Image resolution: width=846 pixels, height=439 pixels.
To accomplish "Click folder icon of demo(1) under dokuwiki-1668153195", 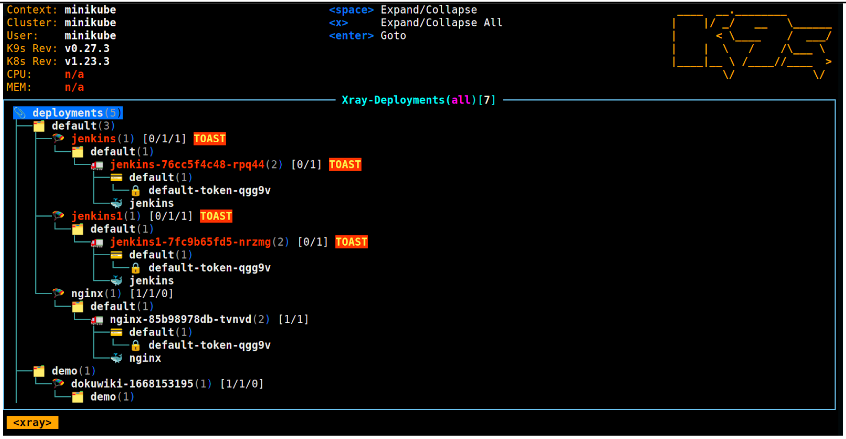I will pyautogui.click(x=78, y=397).
